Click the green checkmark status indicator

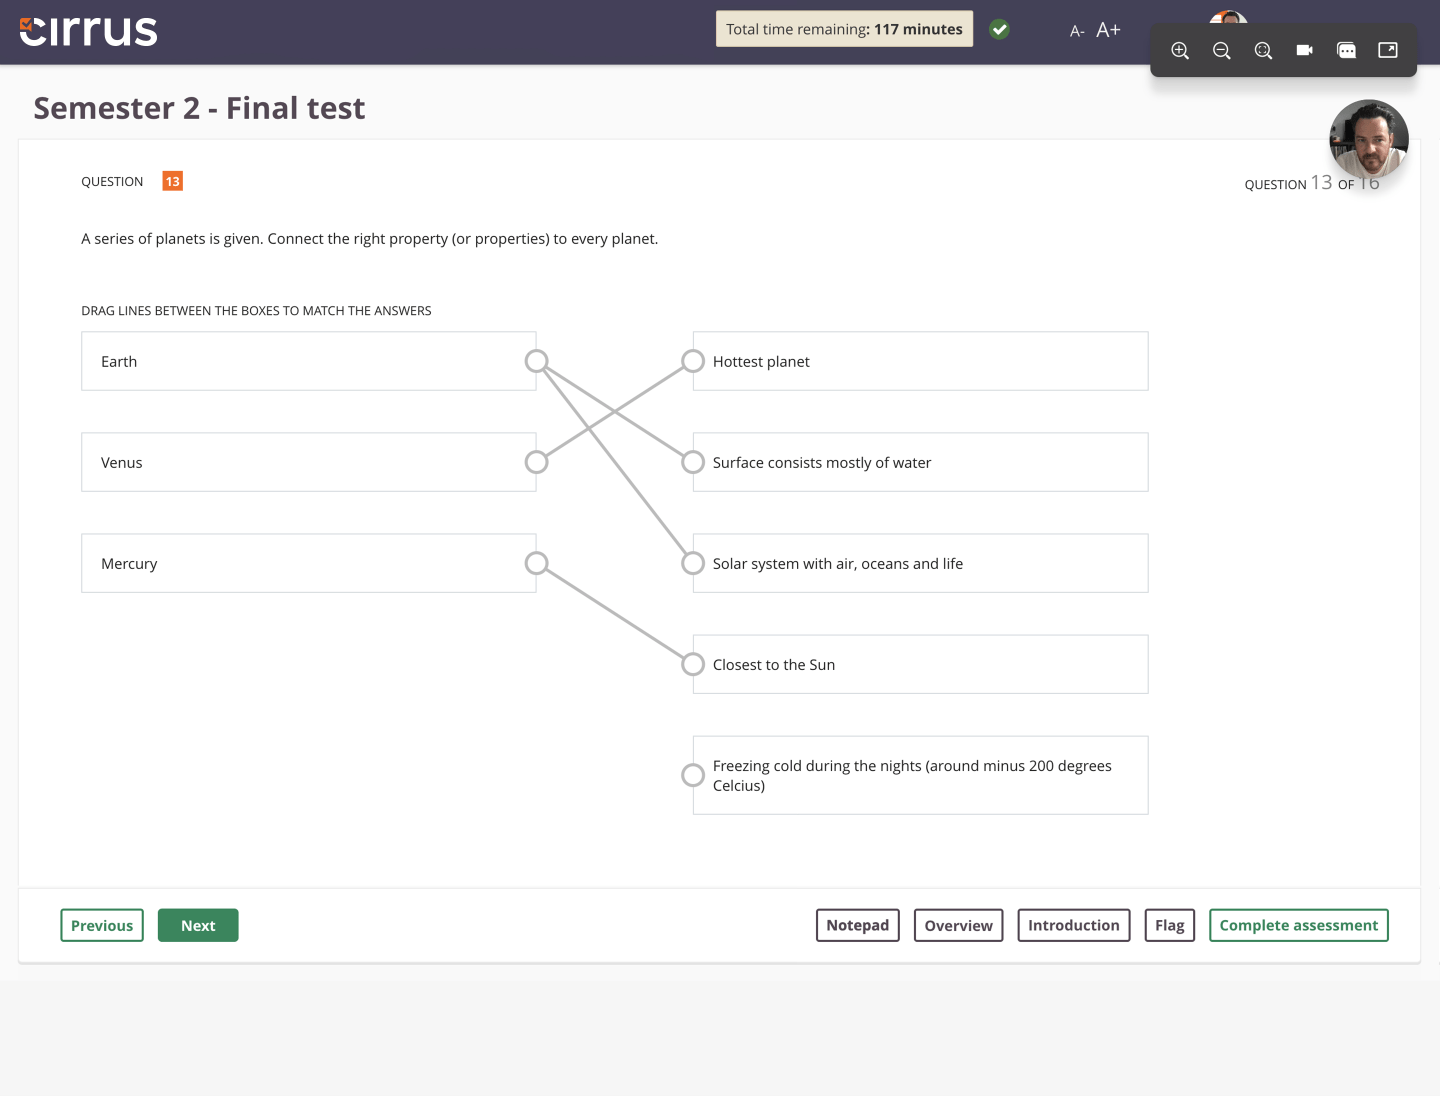pos(999,29)
